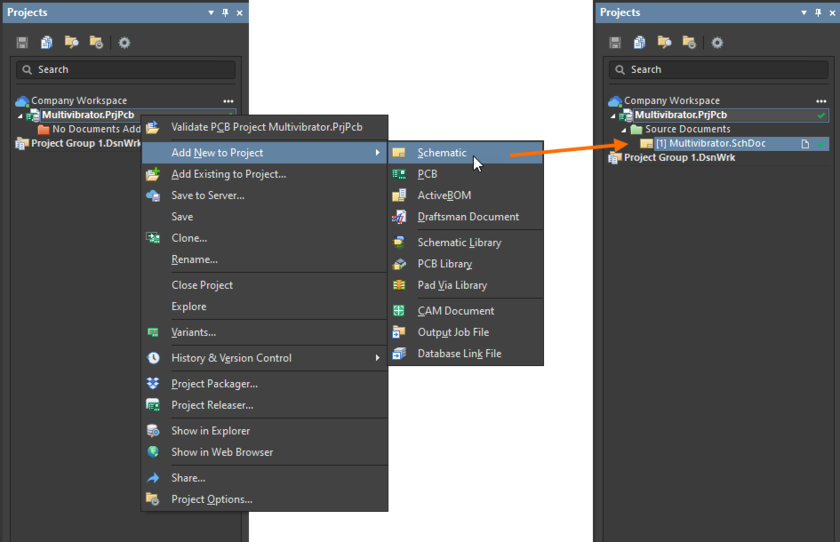Open settings gear in right Projects panel
The image size is (840, 542).
click(717, 42)
